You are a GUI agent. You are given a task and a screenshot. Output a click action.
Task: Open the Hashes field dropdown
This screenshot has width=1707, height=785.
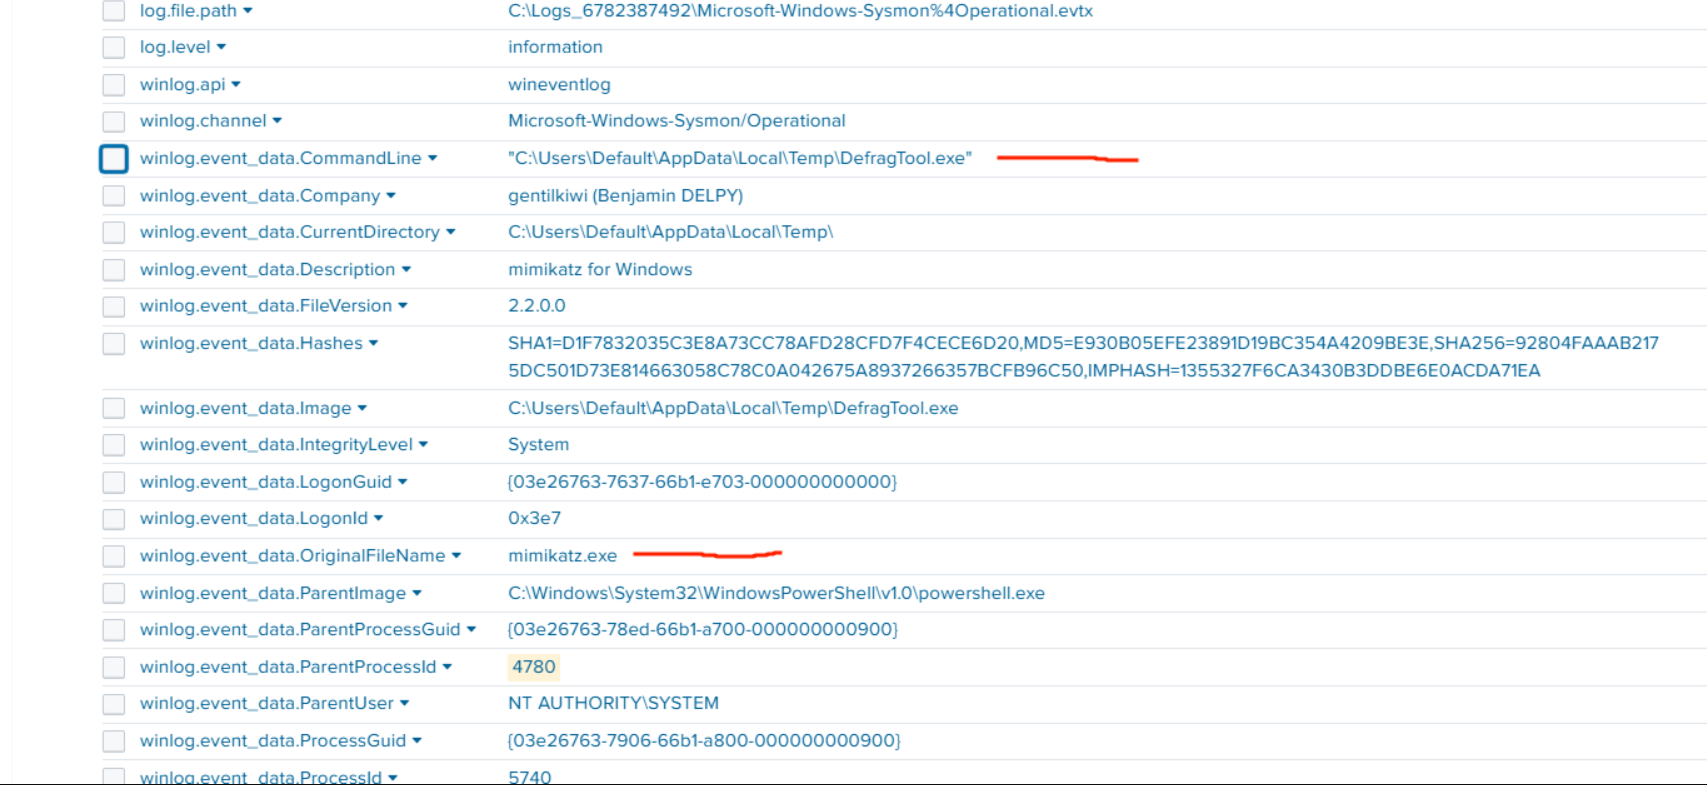(x=373, y=343)
